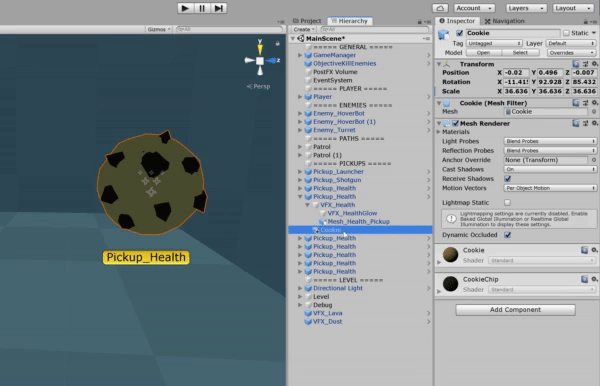Open the Layer dropdown showing Default

tap(571, 43)
